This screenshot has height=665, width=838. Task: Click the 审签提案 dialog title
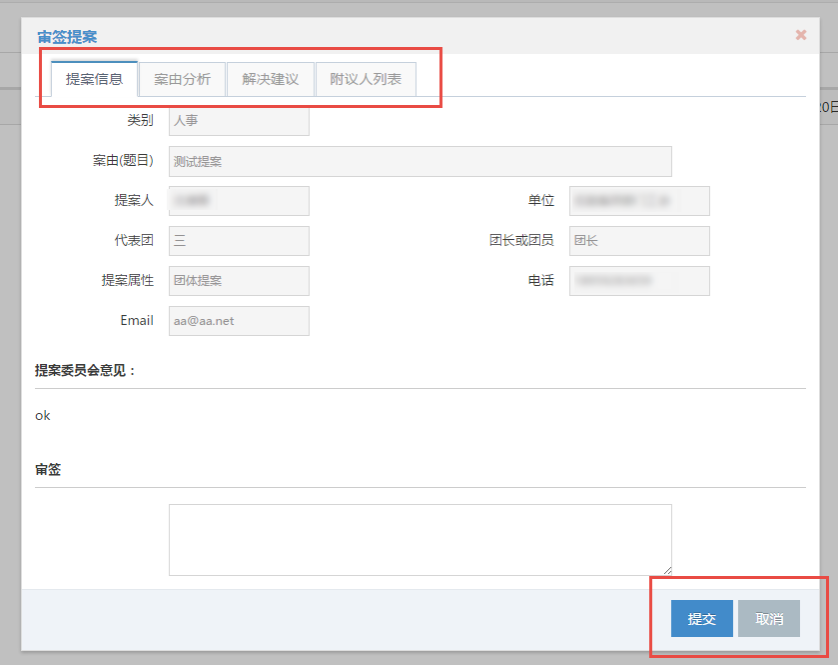click(67, 37)
